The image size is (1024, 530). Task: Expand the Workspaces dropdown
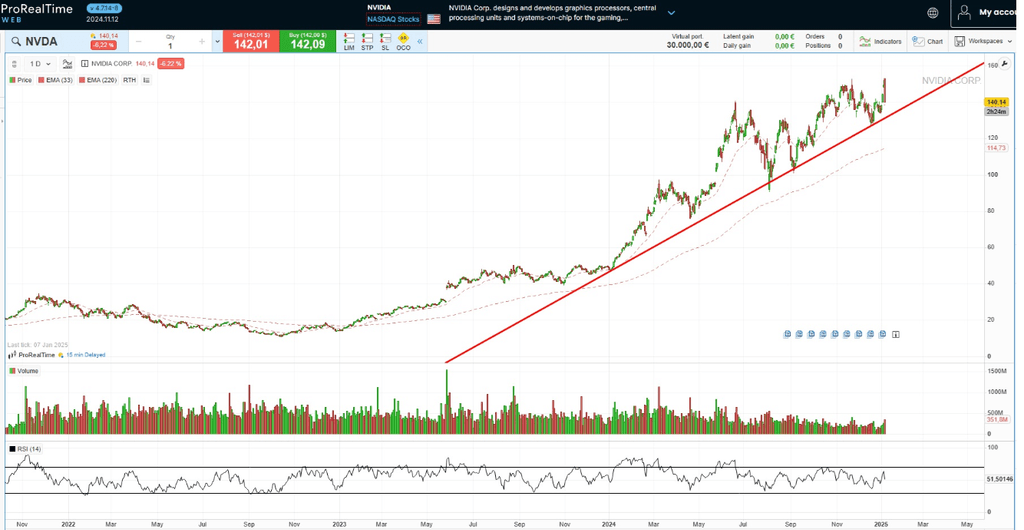click(983, 41)
